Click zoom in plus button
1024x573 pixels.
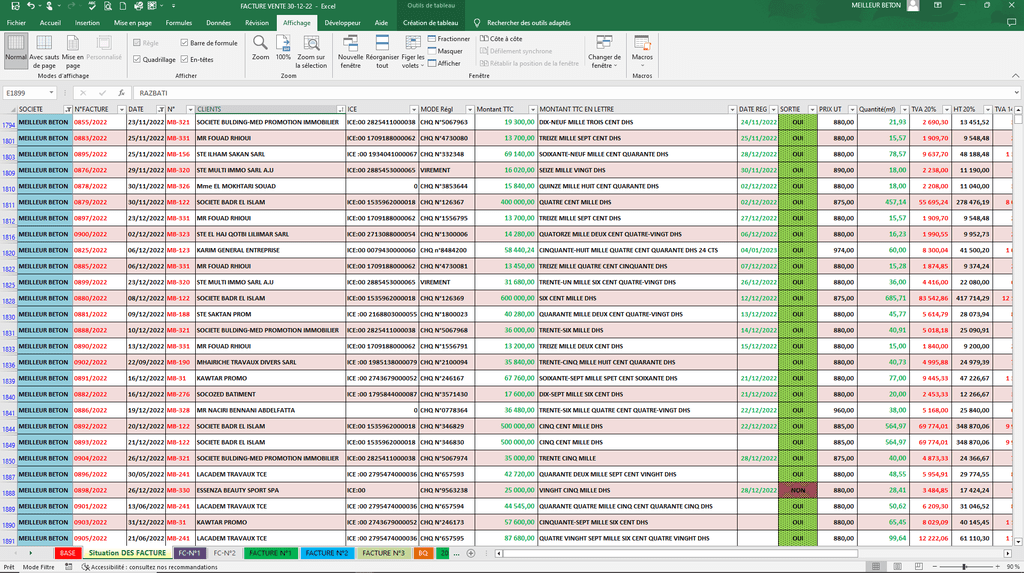[997, 566]
